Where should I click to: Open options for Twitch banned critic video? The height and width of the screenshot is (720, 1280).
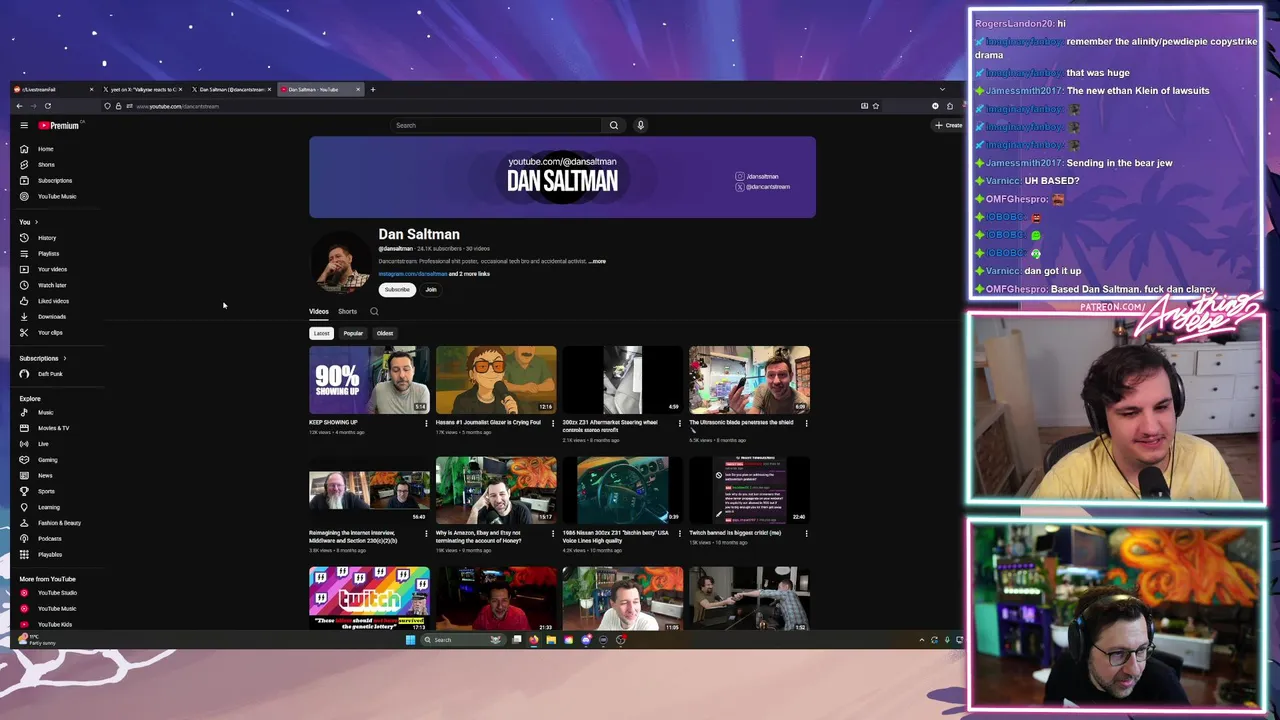pos(806,533)
